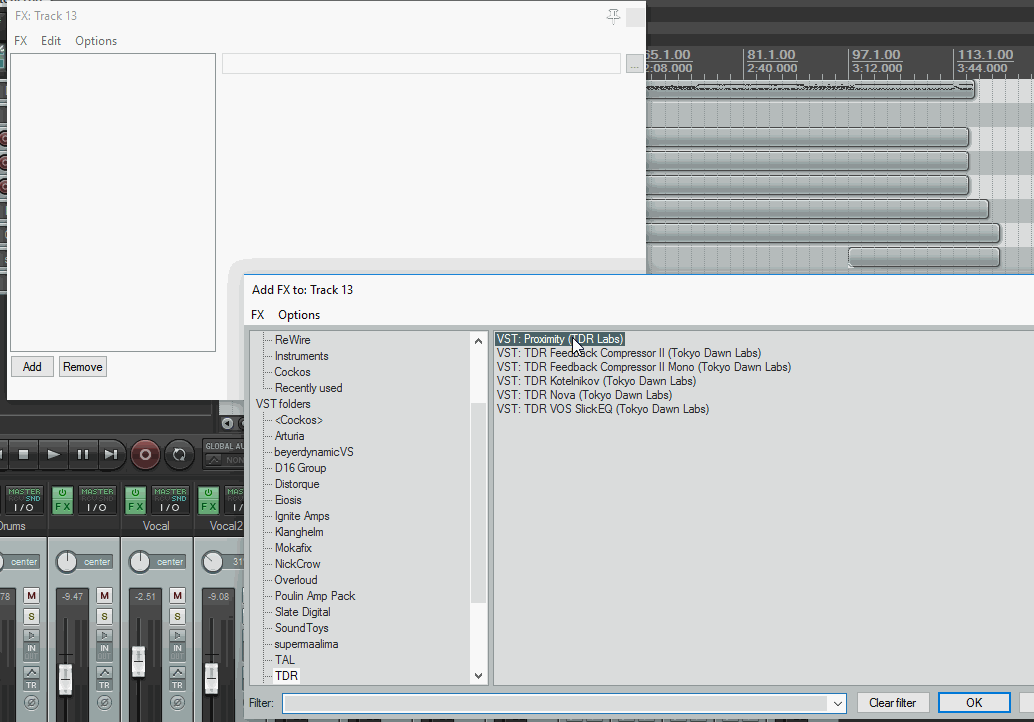
Task: Mute the -9.47 mixer strip
Action: tap(104, 595)
